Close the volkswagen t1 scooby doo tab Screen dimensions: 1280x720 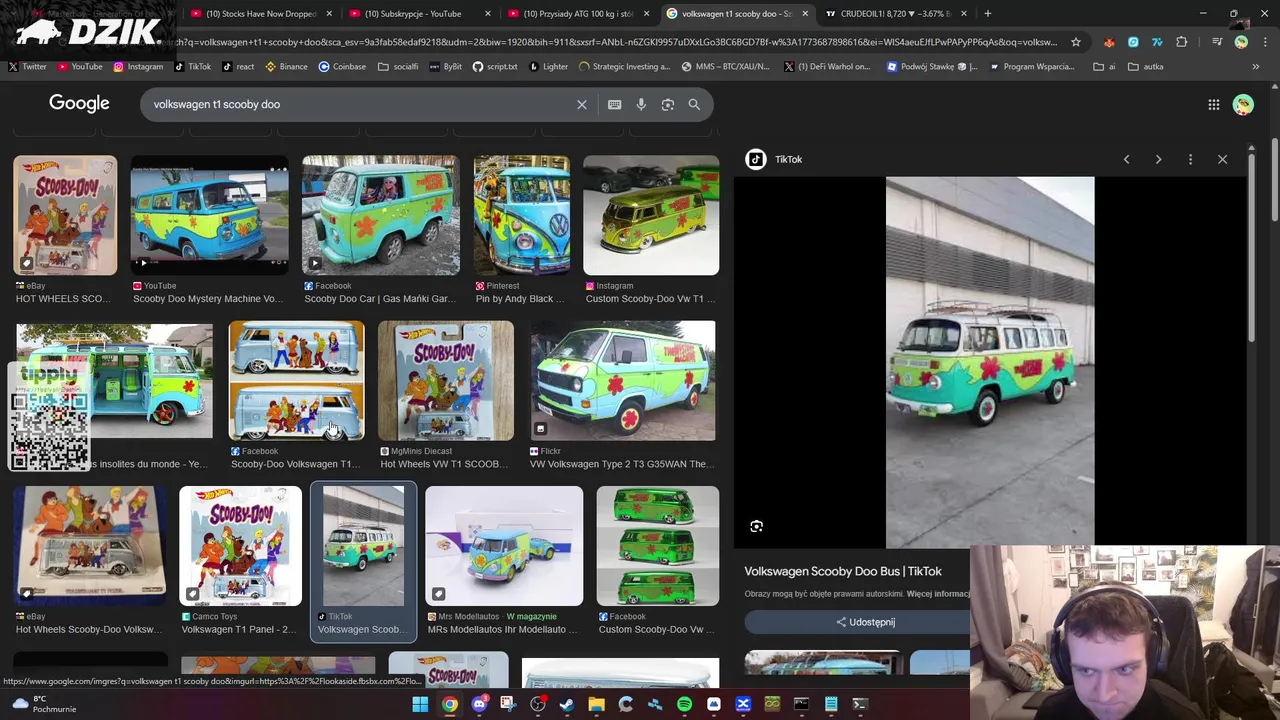coord(804,14)
